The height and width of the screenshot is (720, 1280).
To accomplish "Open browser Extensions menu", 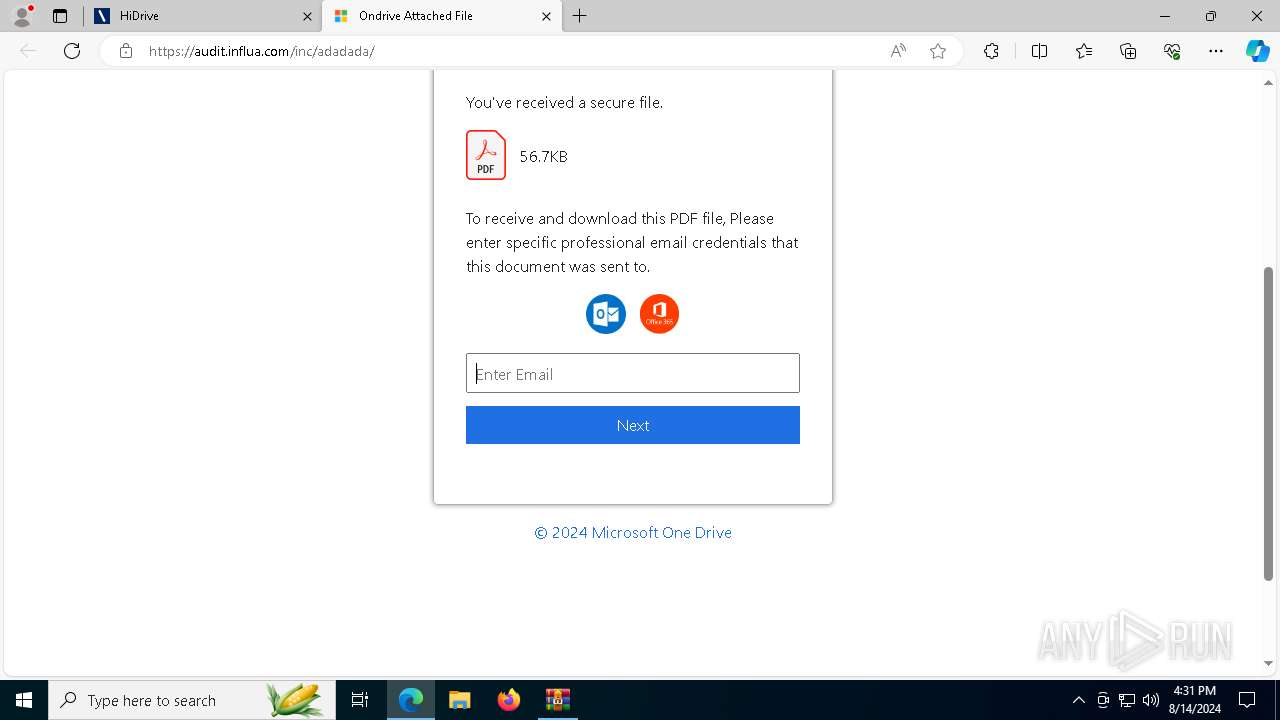I will (x=991, y=51).
